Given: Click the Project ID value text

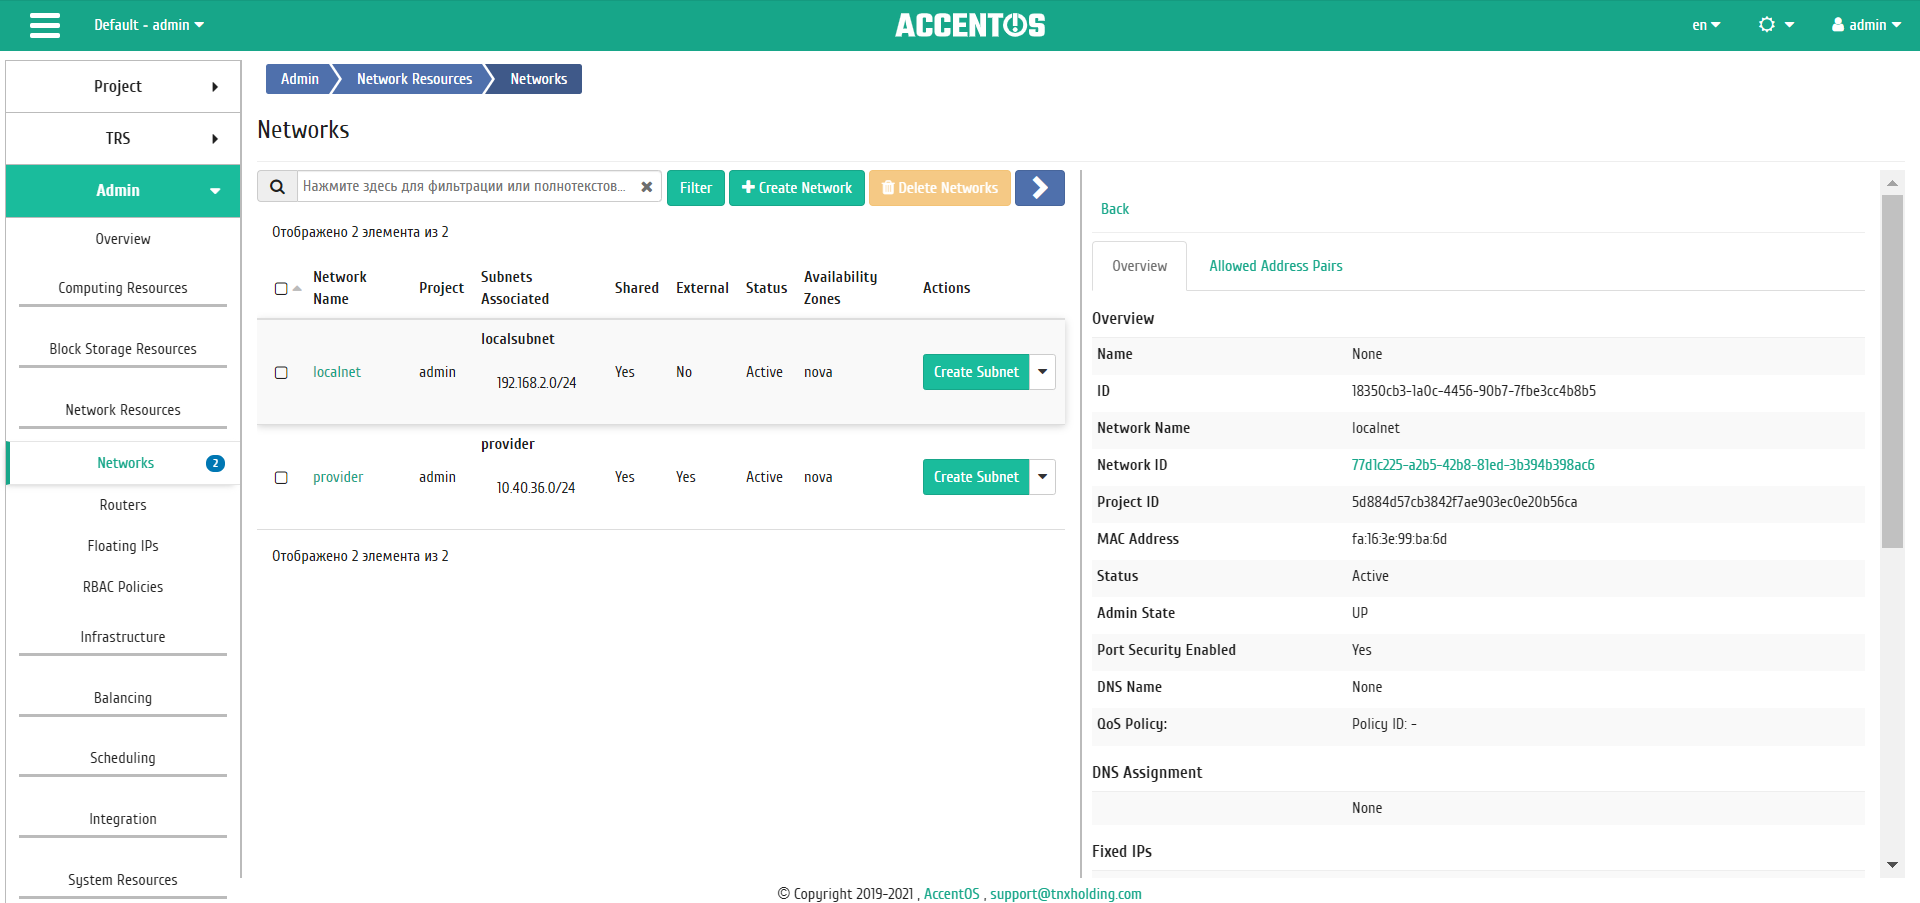Looking at the screenshot, I should click(1464, 502).
